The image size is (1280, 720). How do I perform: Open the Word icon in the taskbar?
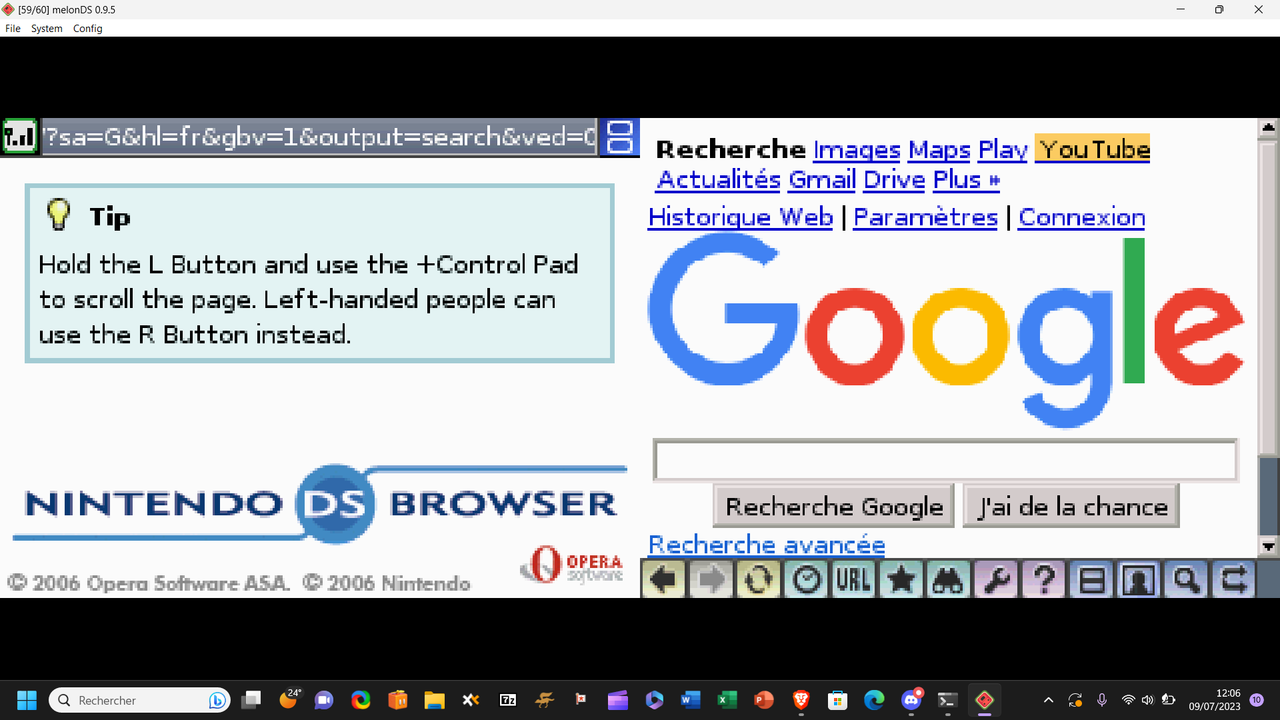point(690,700)
